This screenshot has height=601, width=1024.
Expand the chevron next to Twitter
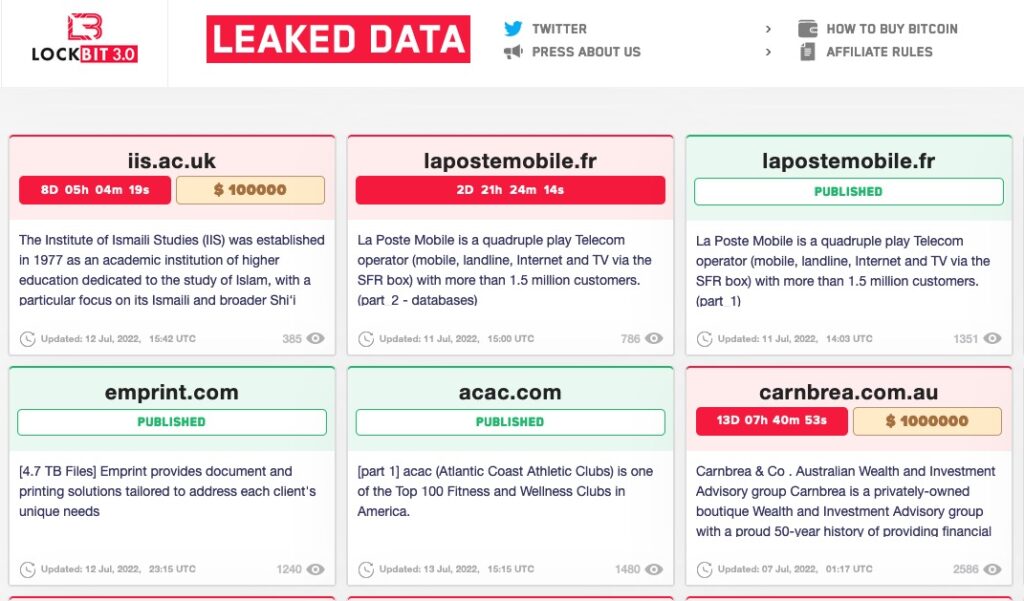(769, 29)
